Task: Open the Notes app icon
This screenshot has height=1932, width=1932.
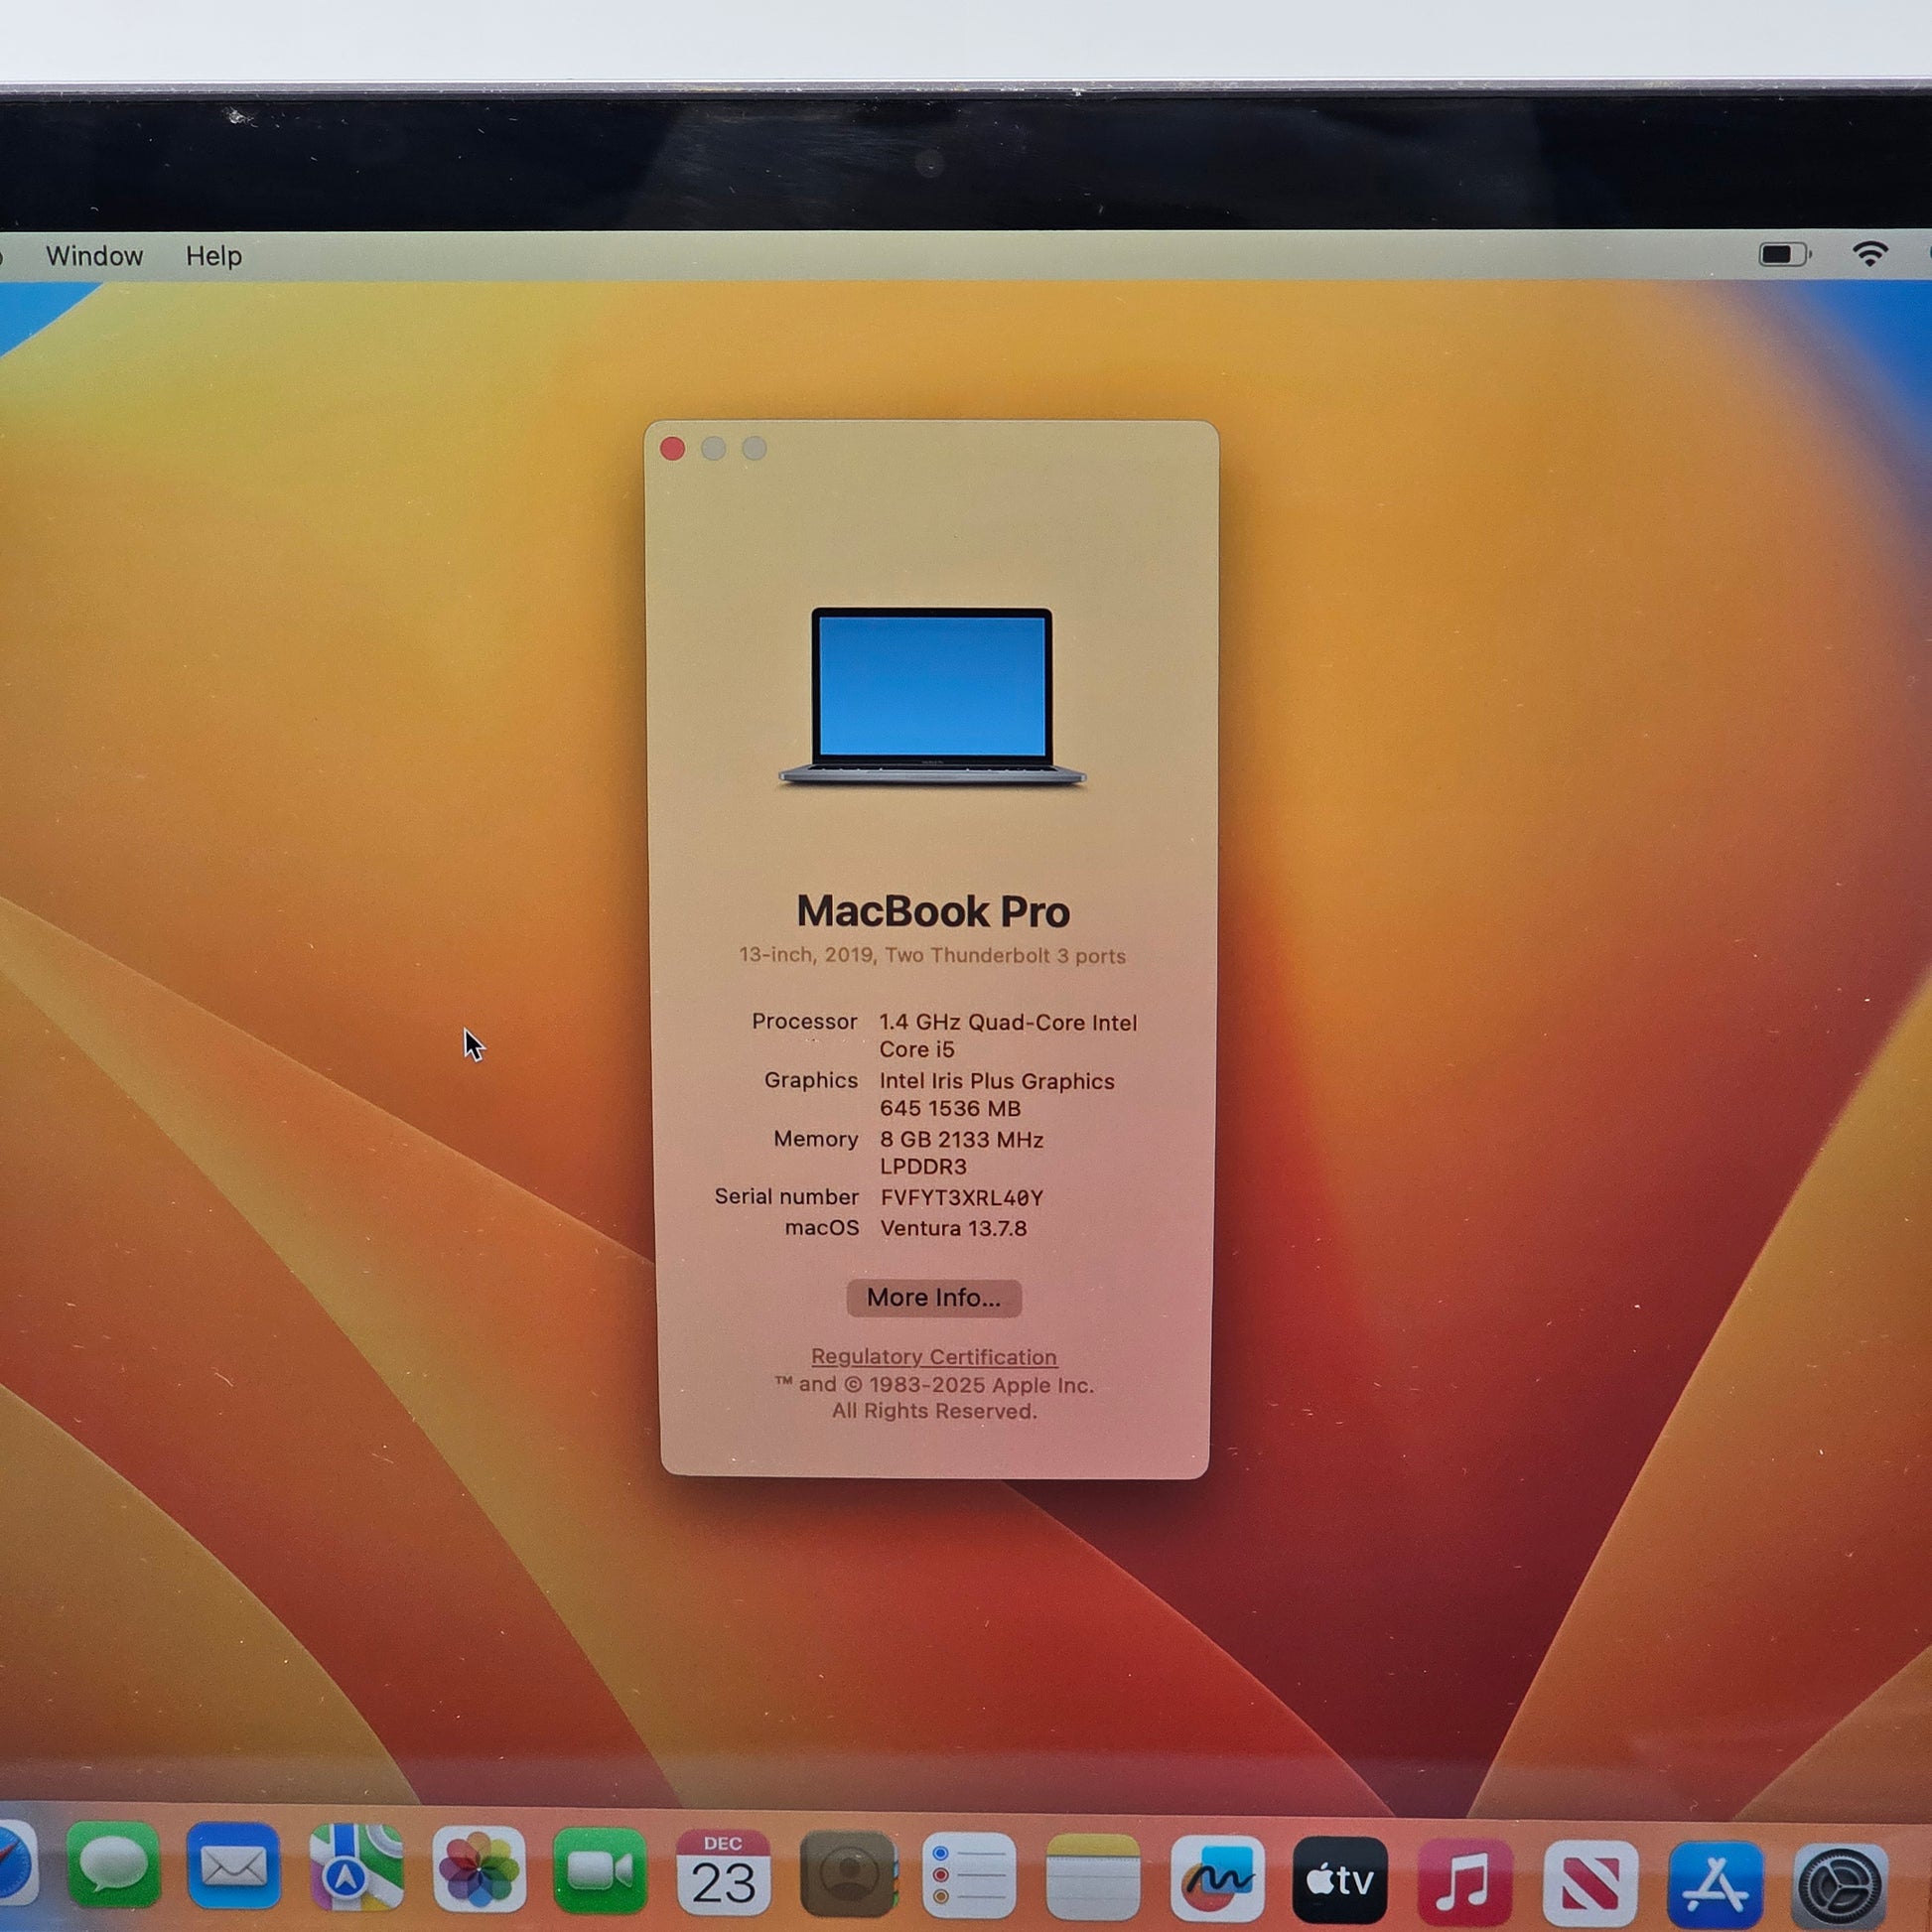Action: pos(1093,1878)
